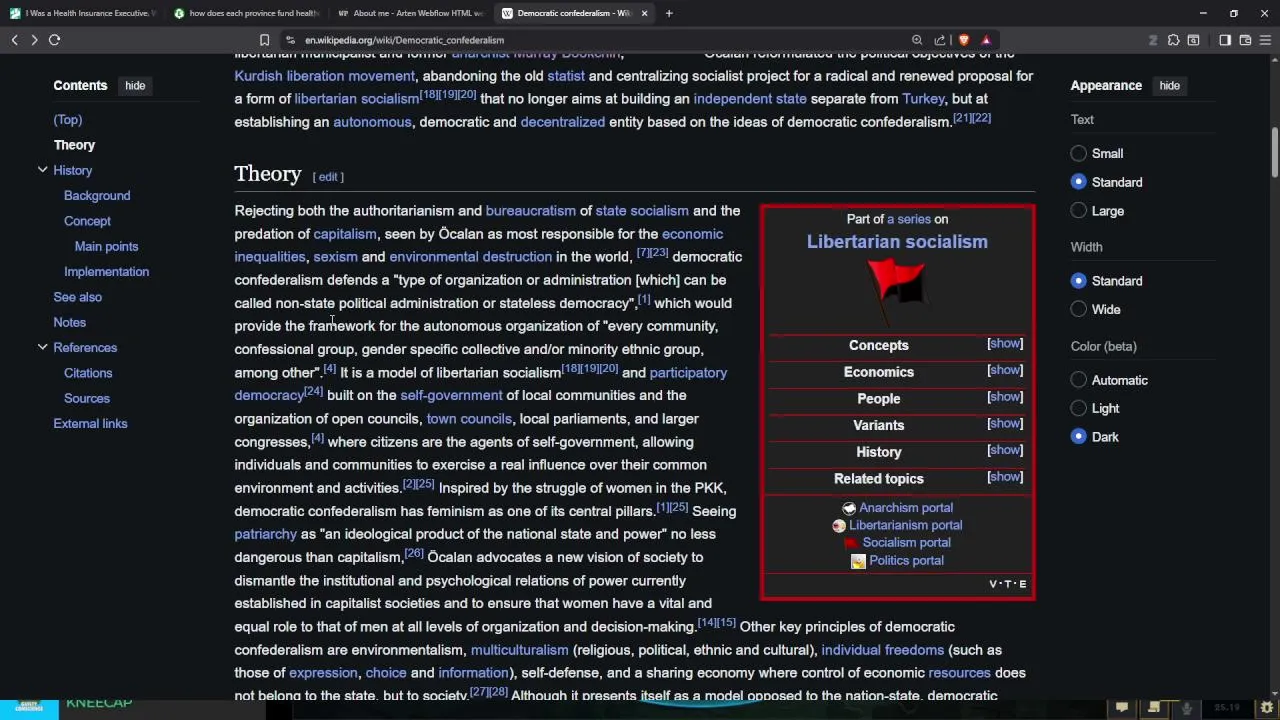Collapse the History section in Contents
1280x720 pixels.
(42, 170)
